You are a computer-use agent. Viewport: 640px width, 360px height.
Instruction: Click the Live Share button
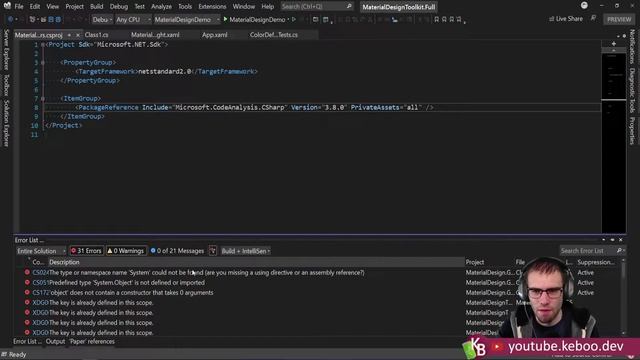point(566,19)
